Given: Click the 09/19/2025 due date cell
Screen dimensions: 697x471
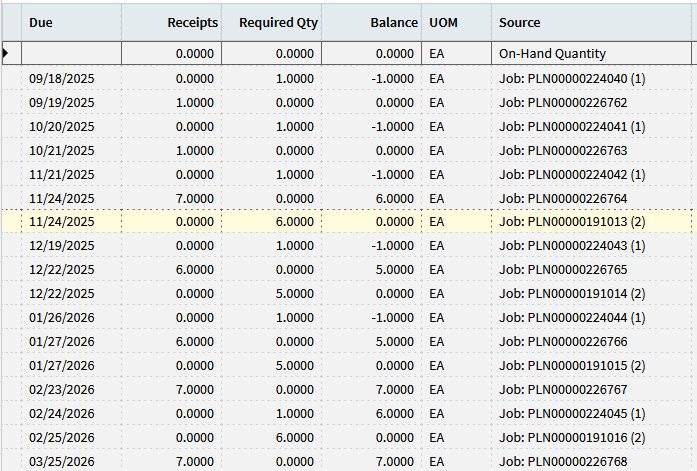Looking at the screenshot, I should tap(71, 103).
